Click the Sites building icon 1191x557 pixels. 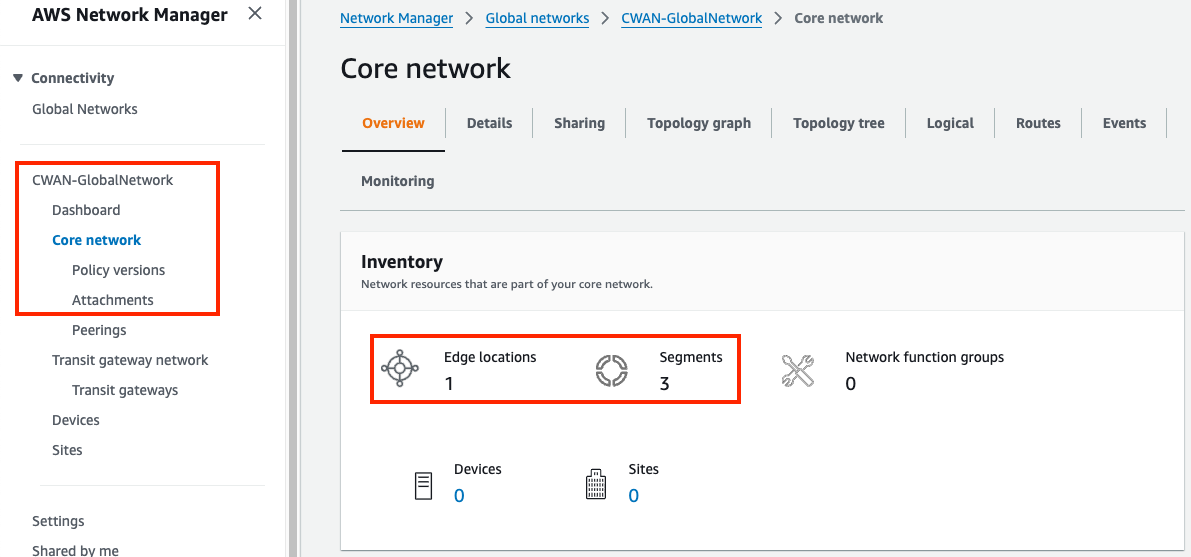click(x=596, y=484)
